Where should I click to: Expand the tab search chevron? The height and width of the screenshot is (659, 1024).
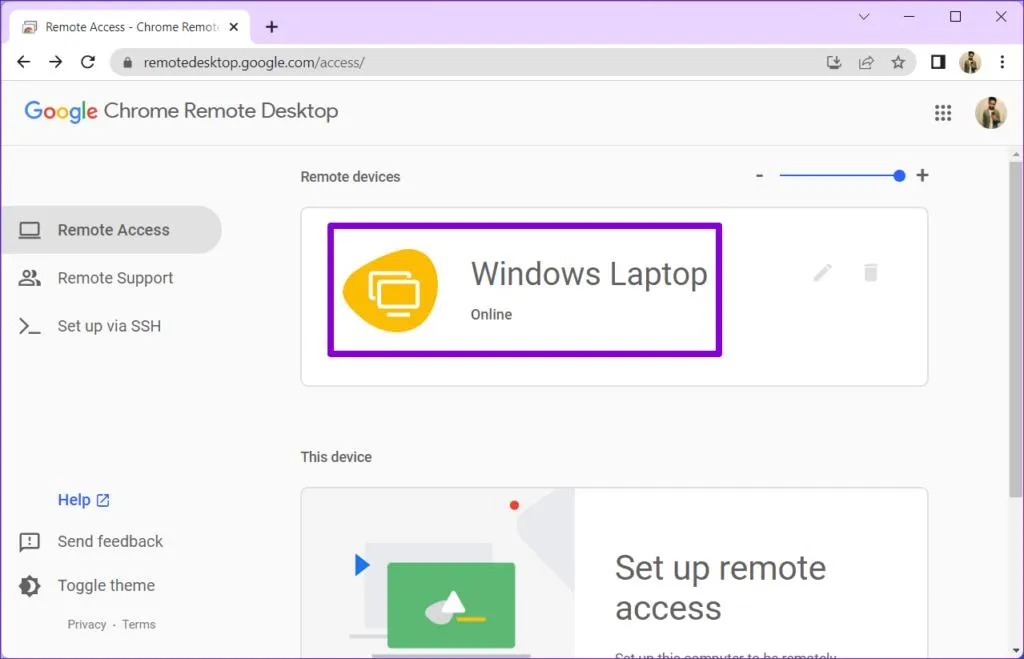point(863,16)
